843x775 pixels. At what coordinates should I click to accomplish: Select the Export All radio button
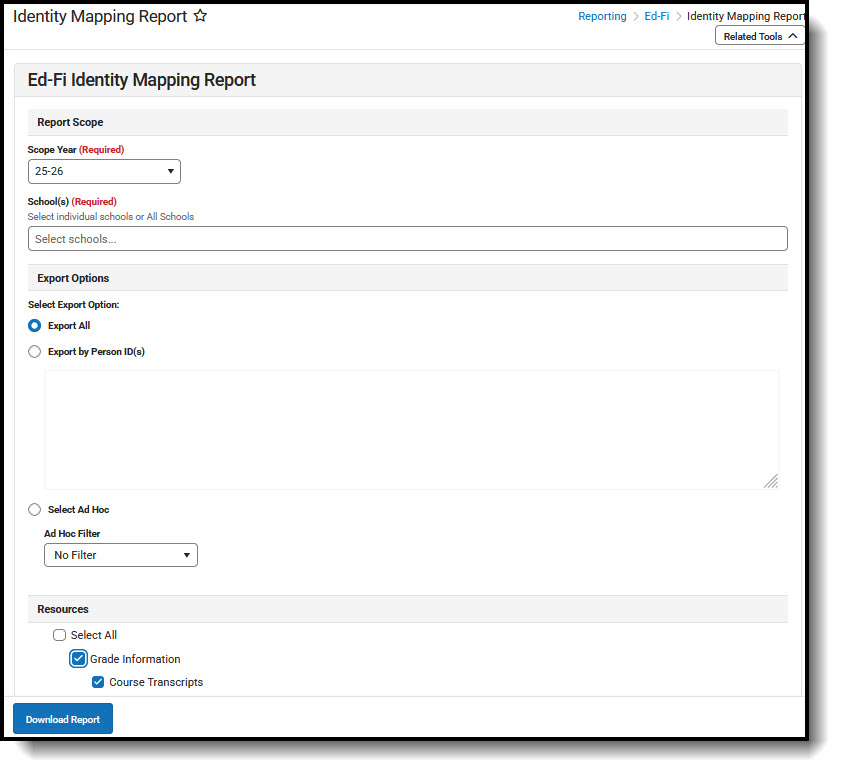click(34, 326)
